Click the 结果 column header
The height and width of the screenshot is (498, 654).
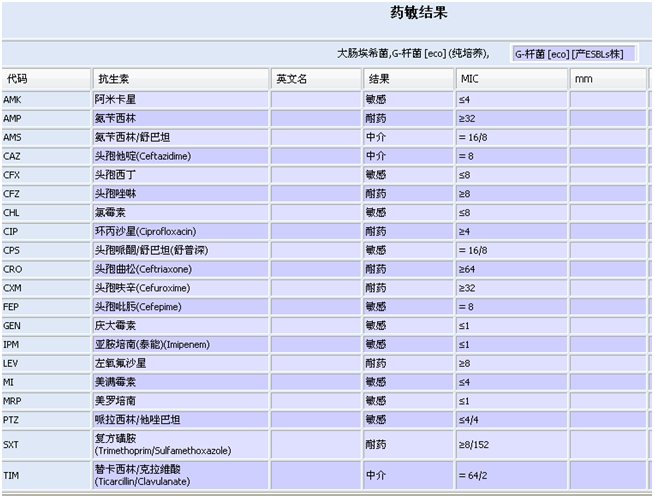pyautogui.click(x=408, y=78)
